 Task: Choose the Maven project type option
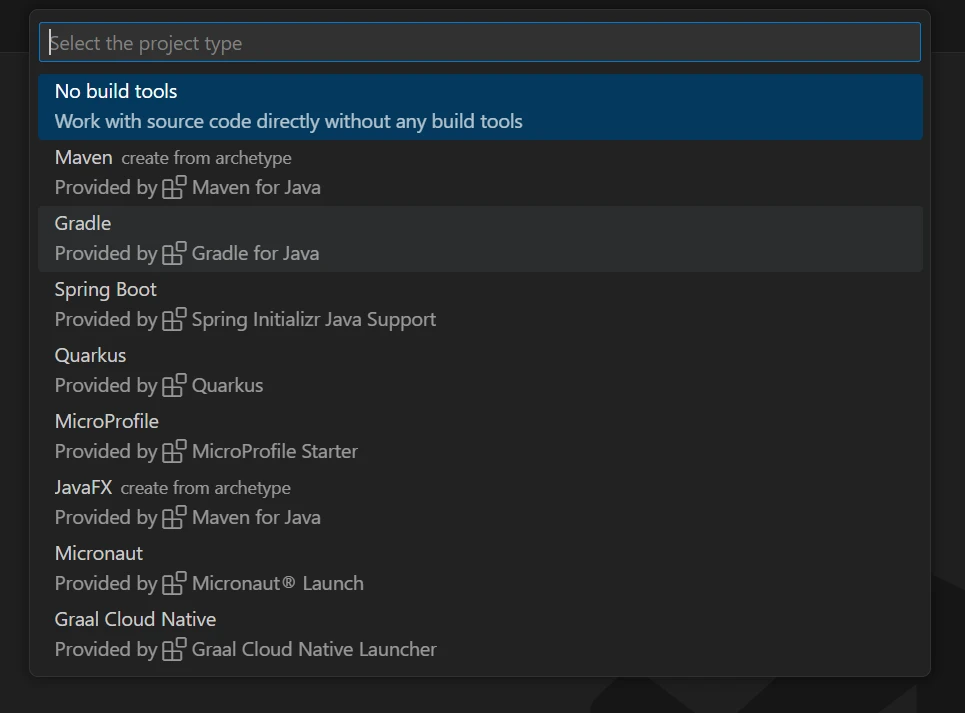click(84, 158)
